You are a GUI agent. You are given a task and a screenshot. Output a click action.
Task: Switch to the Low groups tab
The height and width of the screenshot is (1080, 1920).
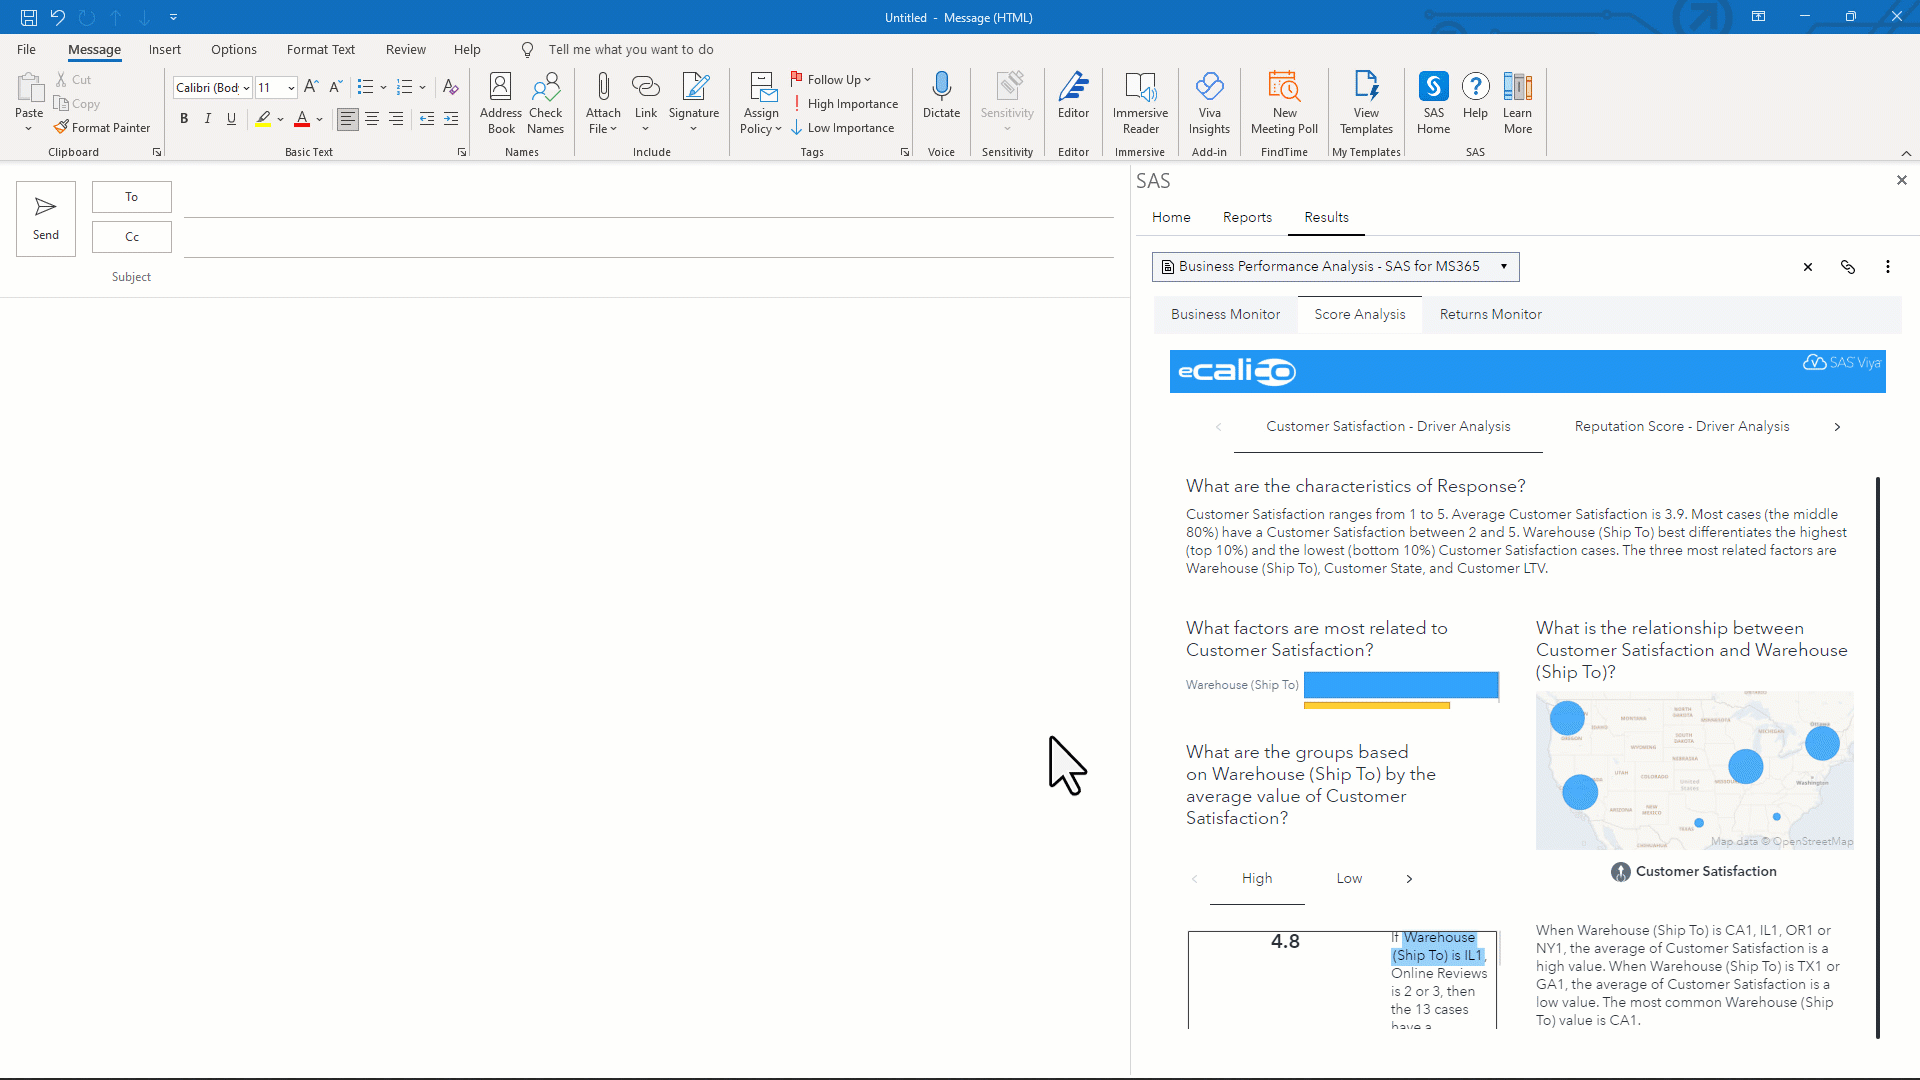click(x=1349, y=878)
